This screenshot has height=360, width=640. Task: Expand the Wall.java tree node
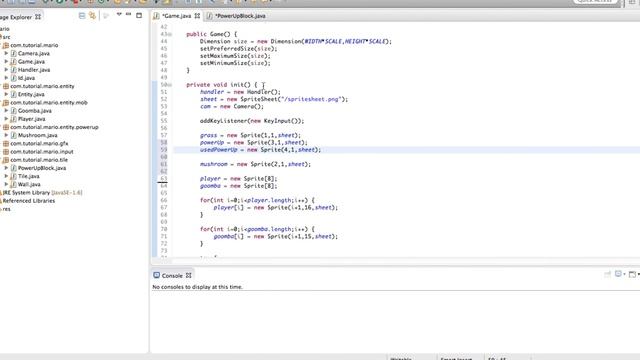pos(6,184)
